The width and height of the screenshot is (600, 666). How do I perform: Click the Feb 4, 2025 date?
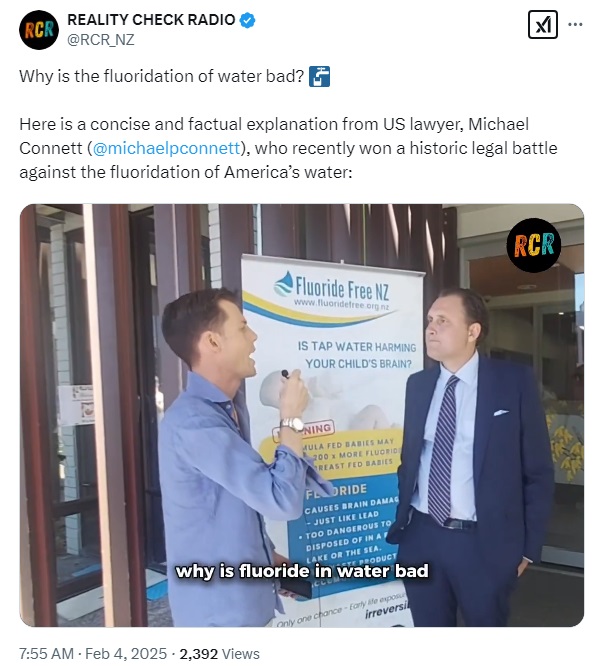point(126,653)
